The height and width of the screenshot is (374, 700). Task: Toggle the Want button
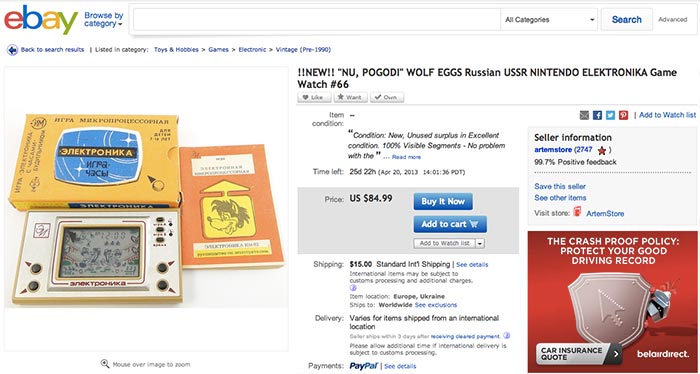point(350,97)
